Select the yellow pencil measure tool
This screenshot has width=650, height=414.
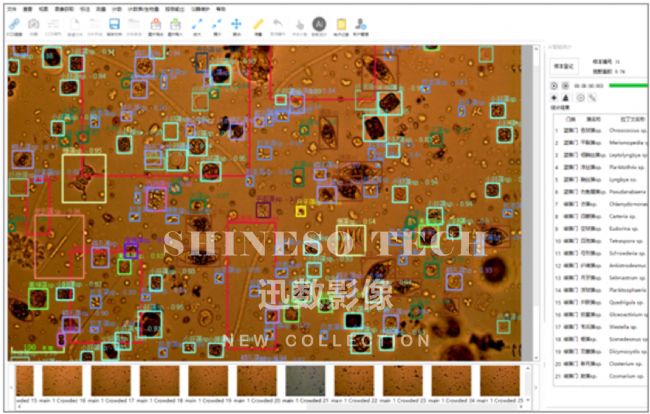tap(258, 24)
